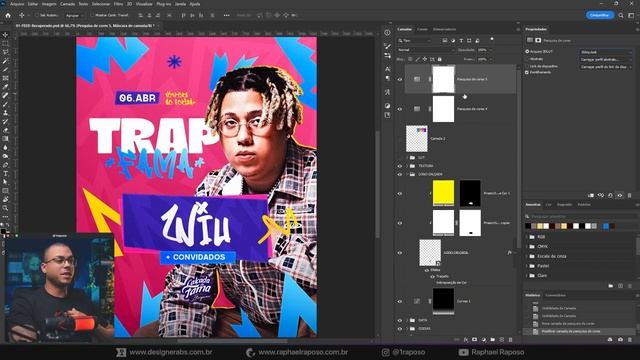Click the swatches search field
The image size is (640, 360).
580,216
